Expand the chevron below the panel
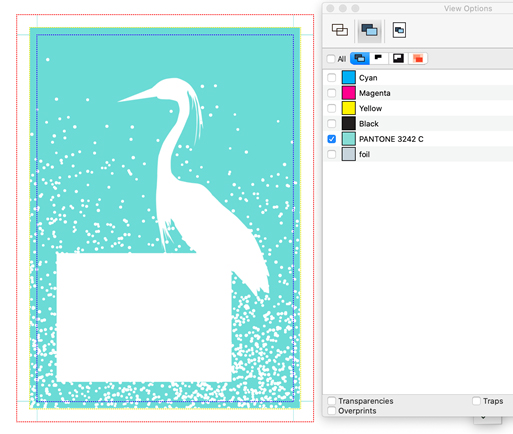The height and width of the screenshot is (434, 513). click(x=483, y=417)
